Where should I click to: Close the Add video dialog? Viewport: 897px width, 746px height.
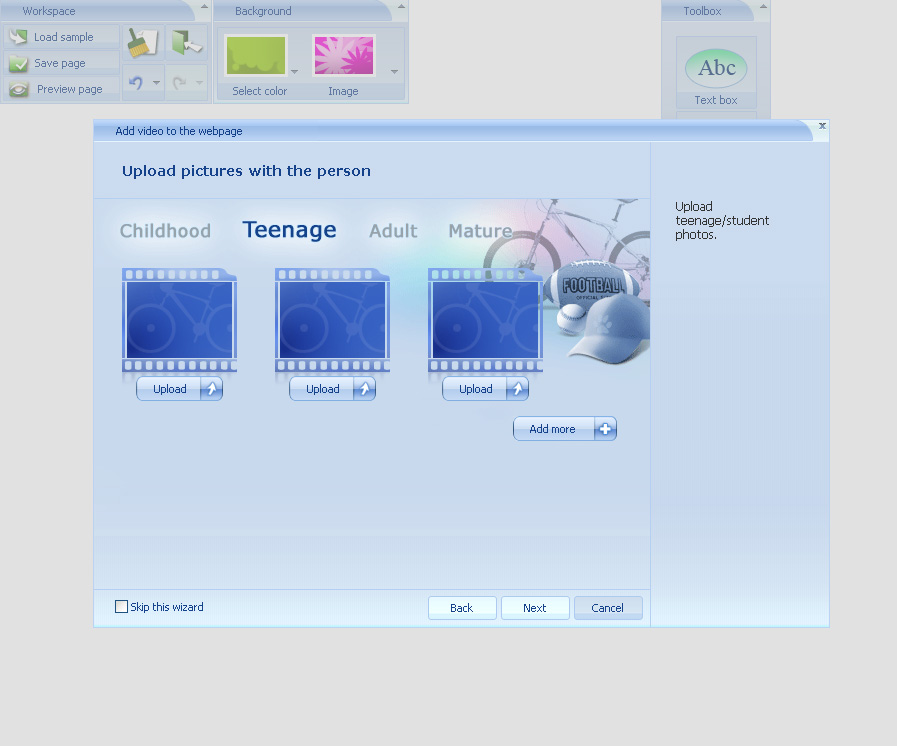pos(822,125)
